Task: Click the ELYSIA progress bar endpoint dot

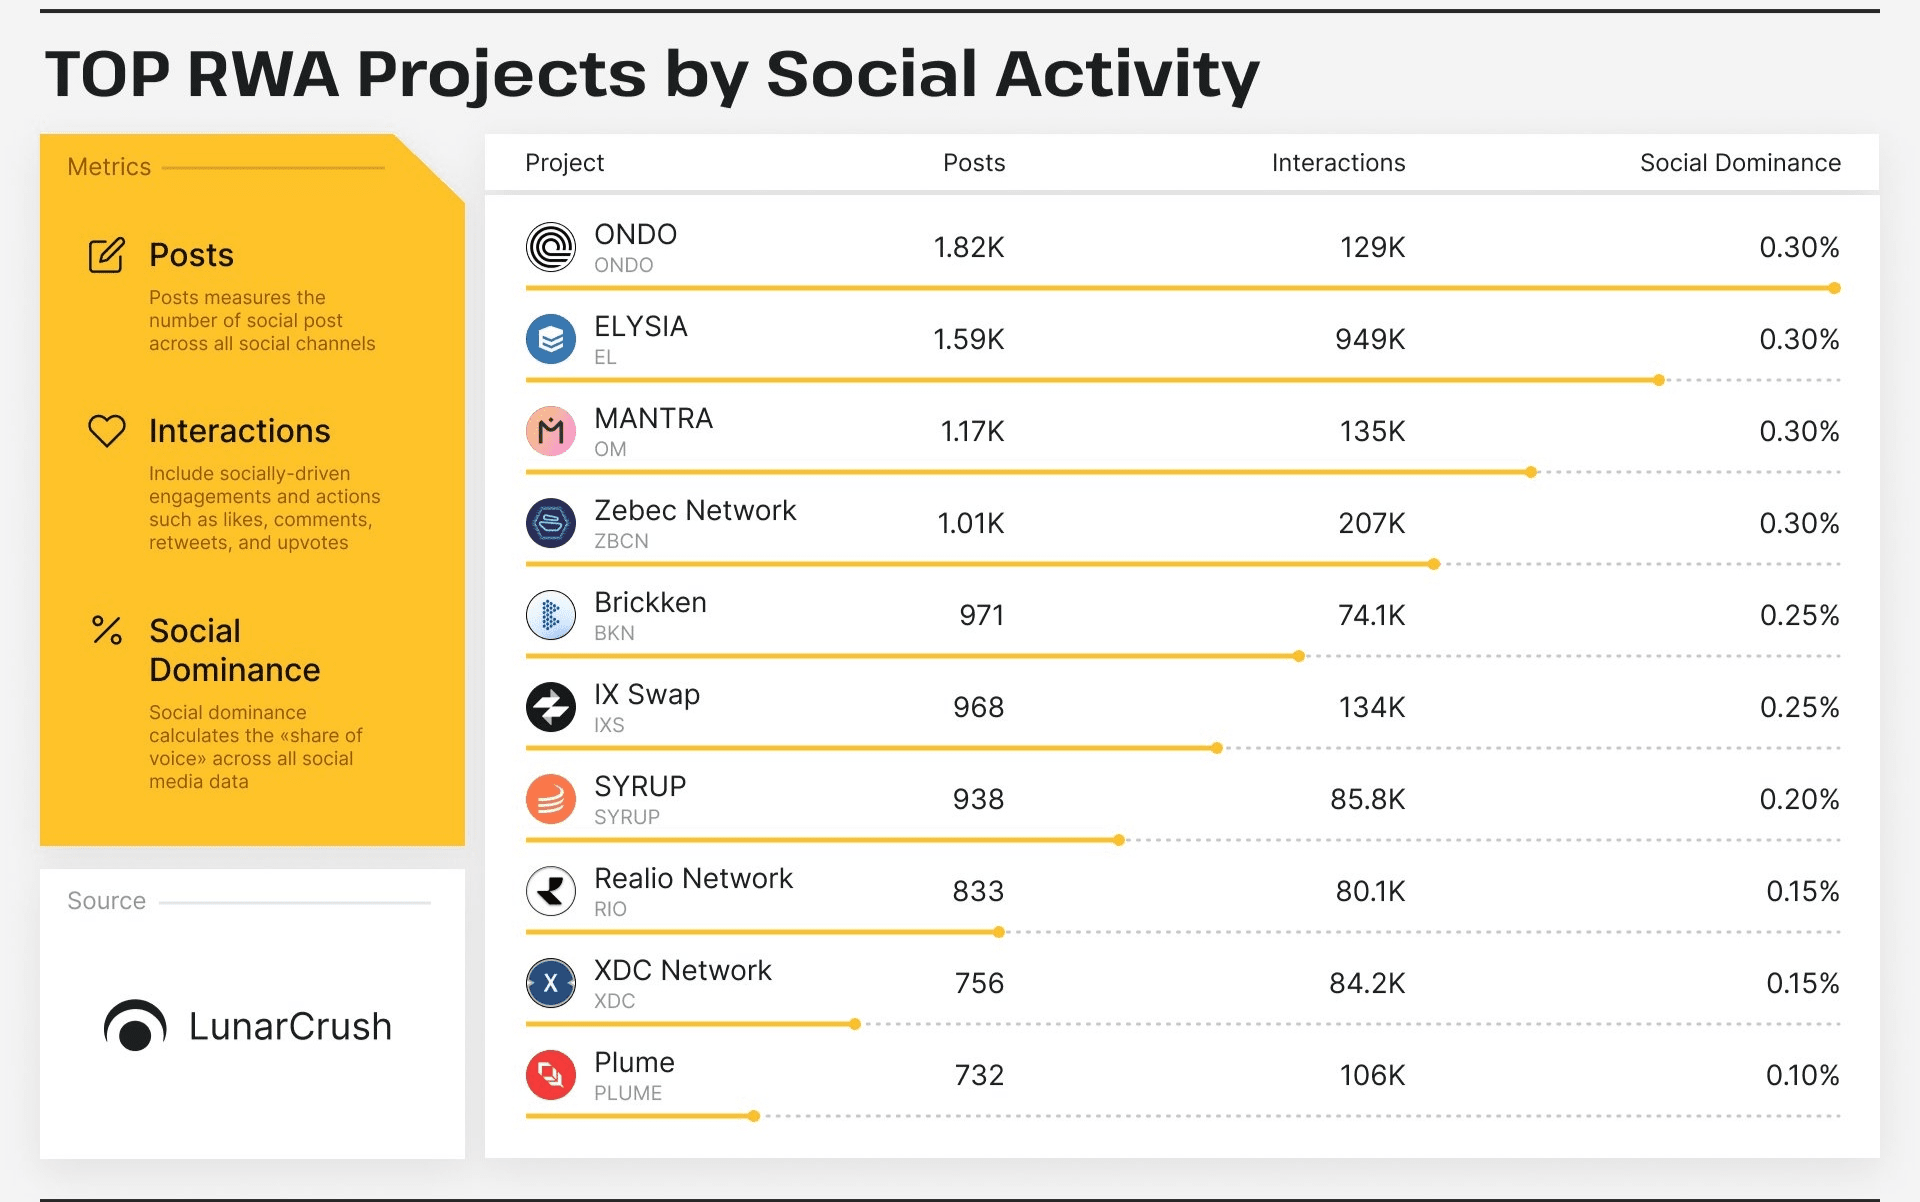Action: (1658, 380)
